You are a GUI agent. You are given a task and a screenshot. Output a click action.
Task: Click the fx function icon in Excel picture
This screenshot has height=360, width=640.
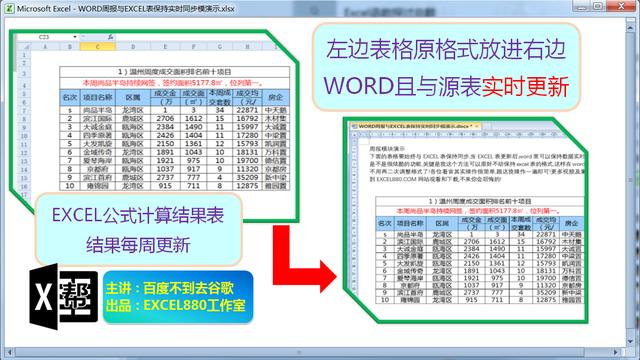[x=110, y=37]
